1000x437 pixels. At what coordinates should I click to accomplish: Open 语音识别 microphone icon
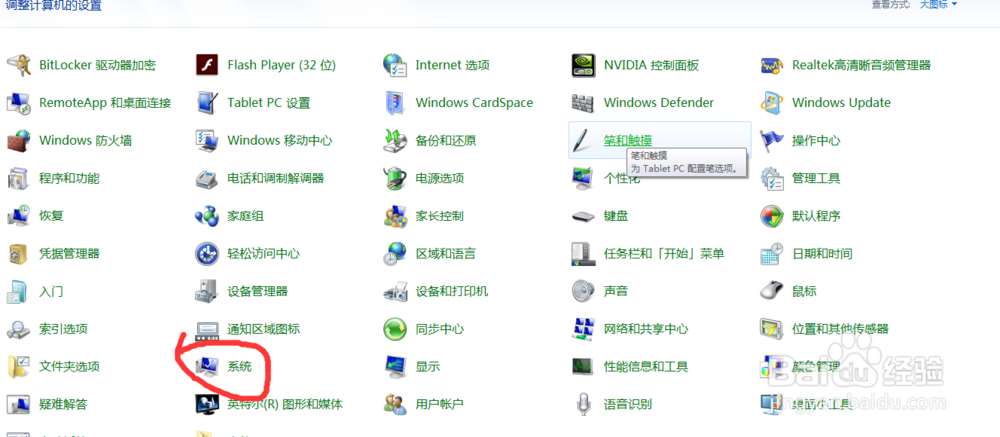[583, 404]
